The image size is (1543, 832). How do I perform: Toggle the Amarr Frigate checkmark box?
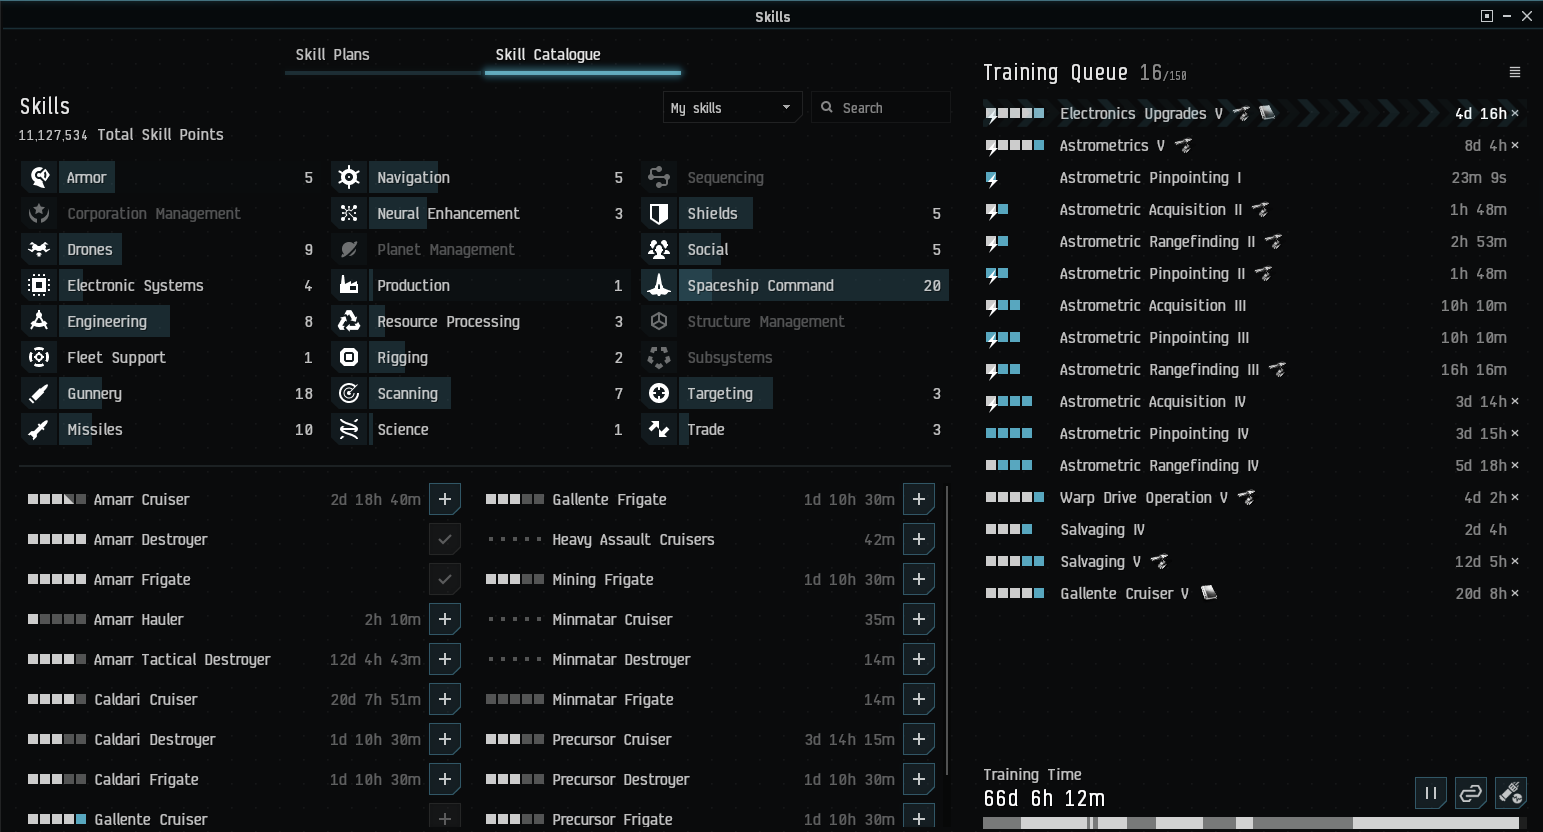(x=445, y=579)
